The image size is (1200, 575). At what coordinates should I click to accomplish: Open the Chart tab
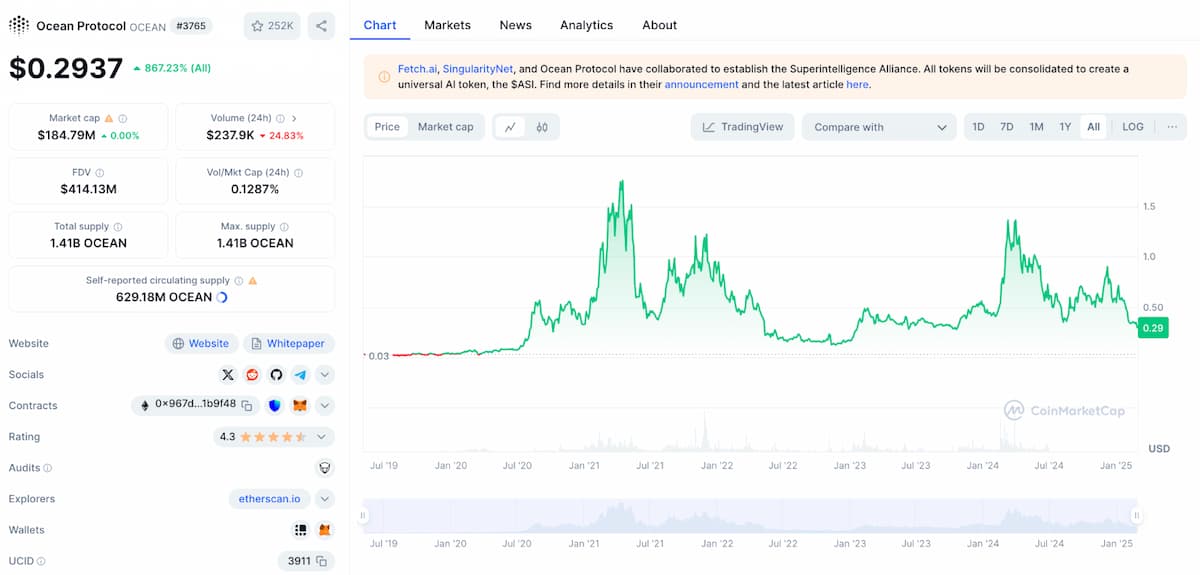380,25
